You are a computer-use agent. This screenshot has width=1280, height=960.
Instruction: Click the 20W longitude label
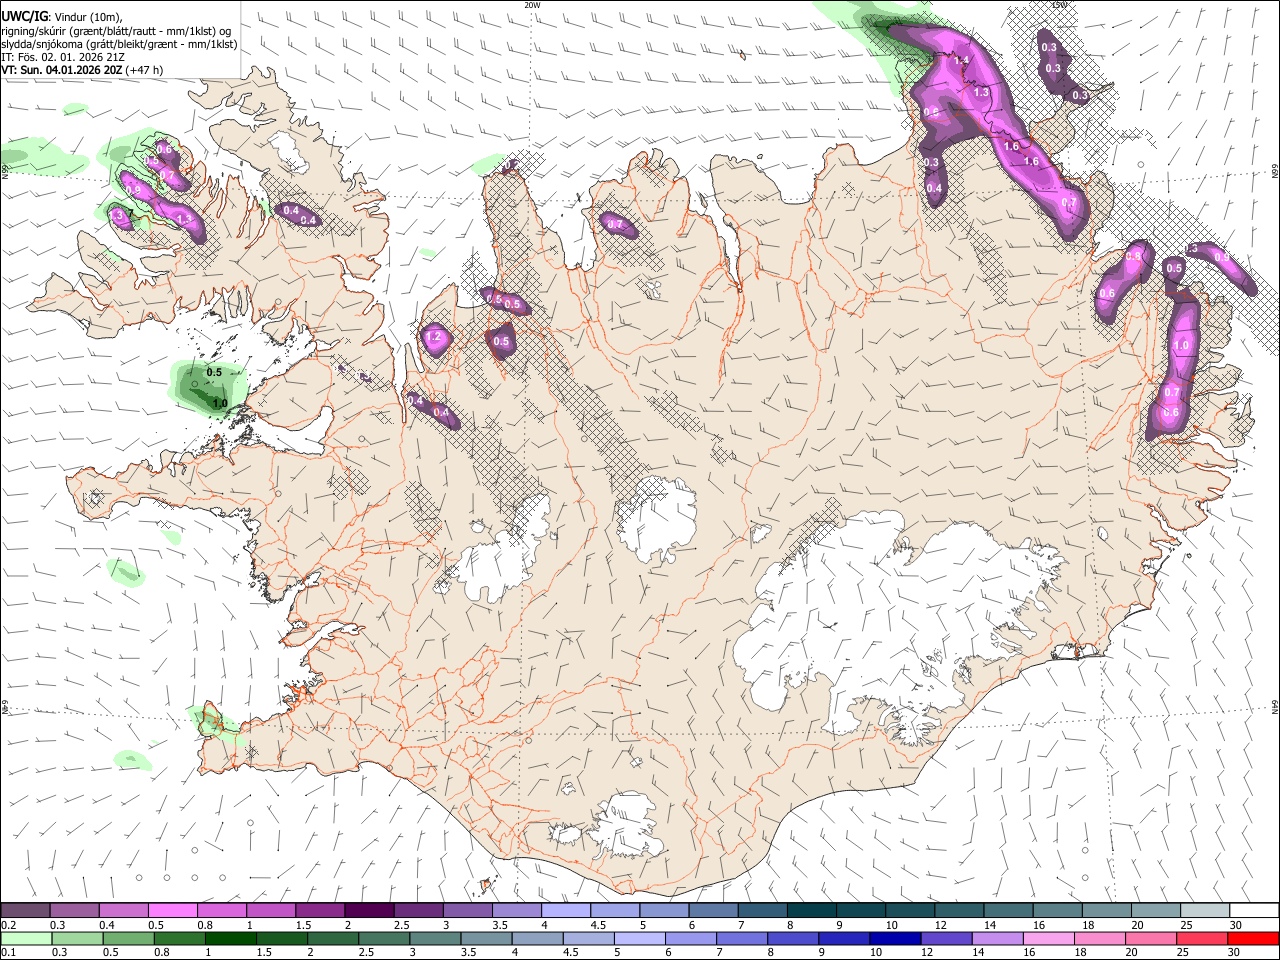(x=532, y=5)
